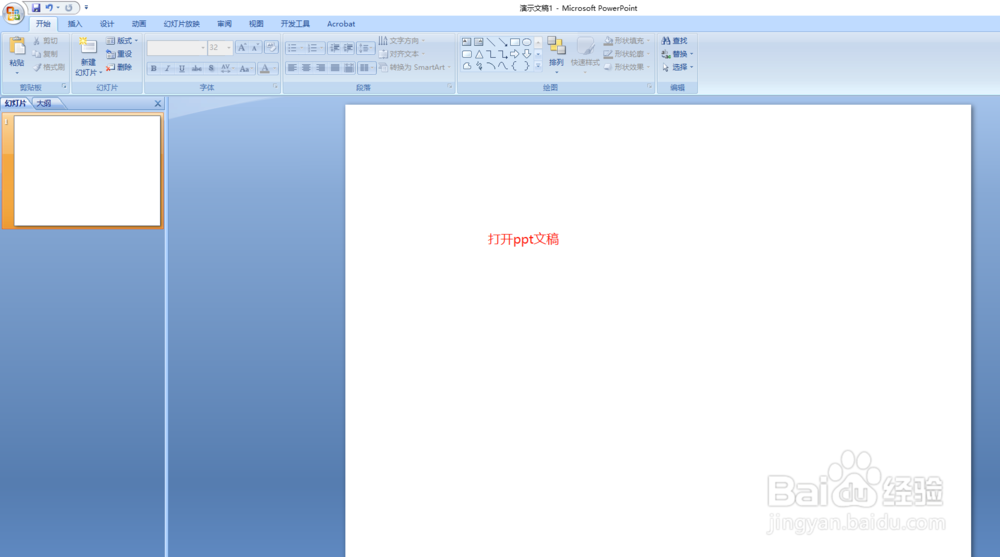The image size is (1000, 557).
Task: Click the font name combo box
Action: pyautogui.click(x=177, y=48)
